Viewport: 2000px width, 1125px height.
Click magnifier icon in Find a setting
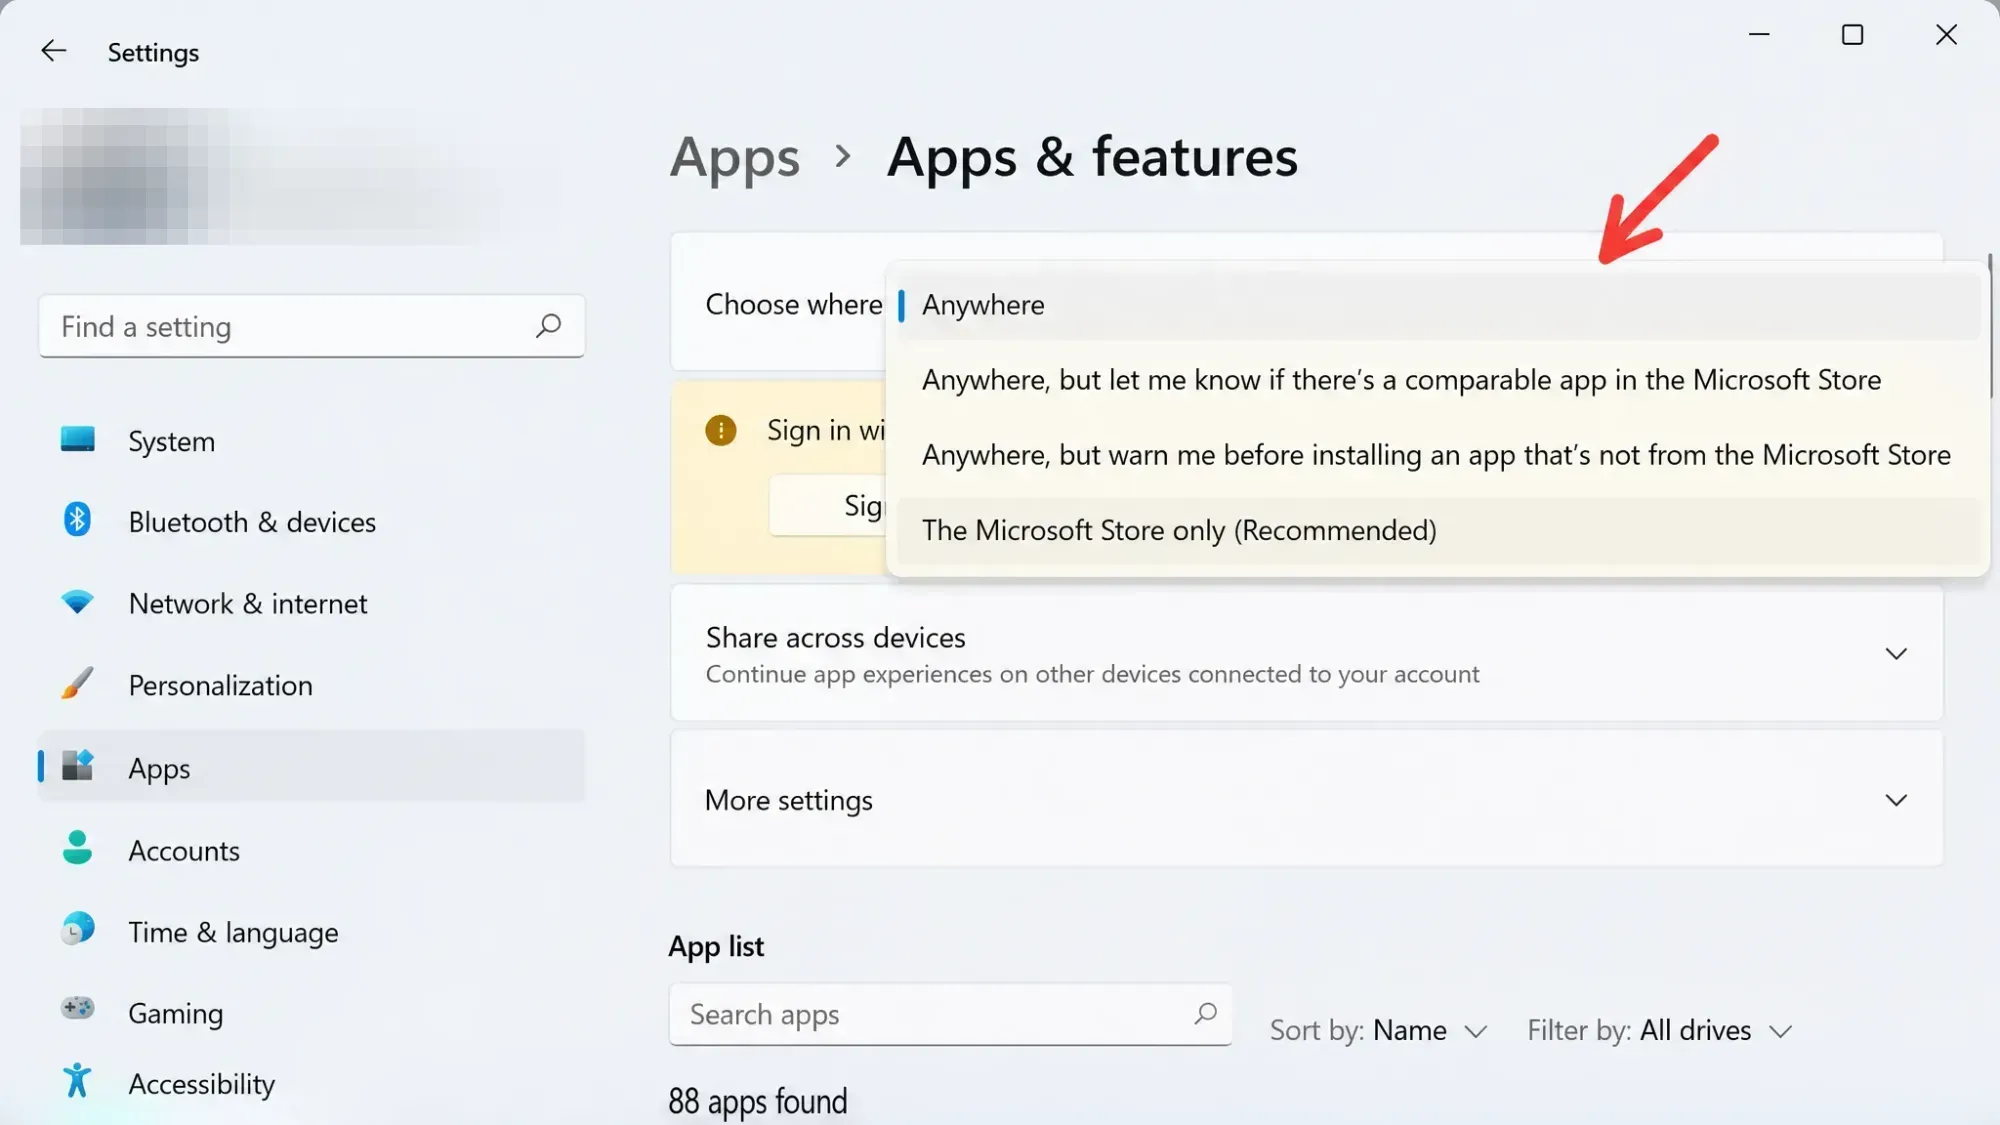point(548,326)
